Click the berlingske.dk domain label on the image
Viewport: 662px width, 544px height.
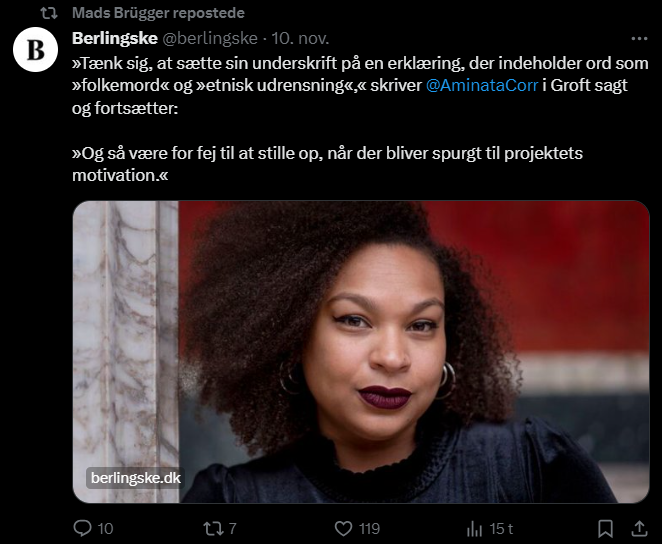pos(135,478)
